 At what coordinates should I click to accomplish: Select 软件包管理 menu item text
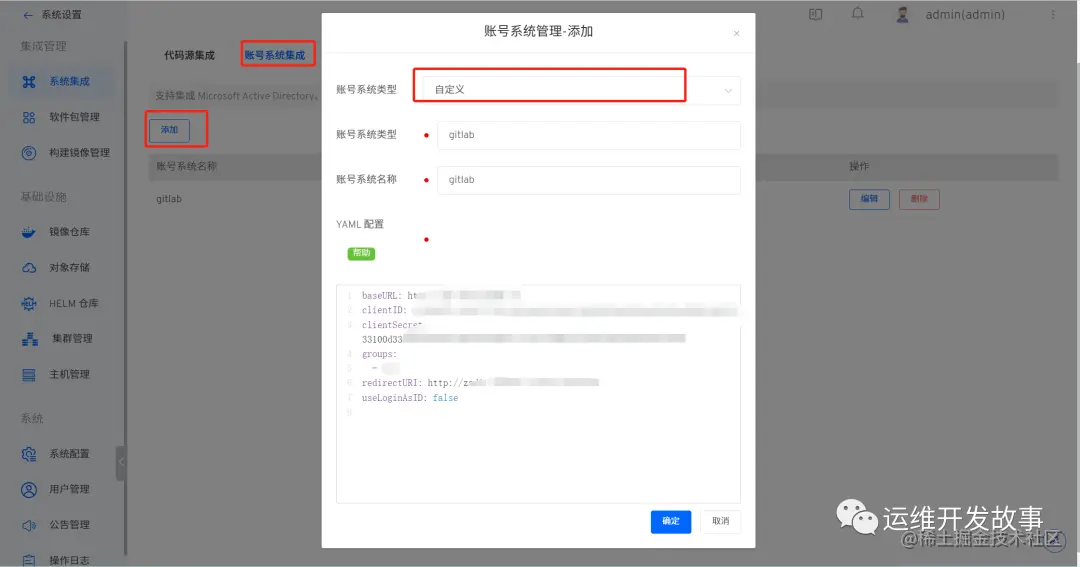74,117
